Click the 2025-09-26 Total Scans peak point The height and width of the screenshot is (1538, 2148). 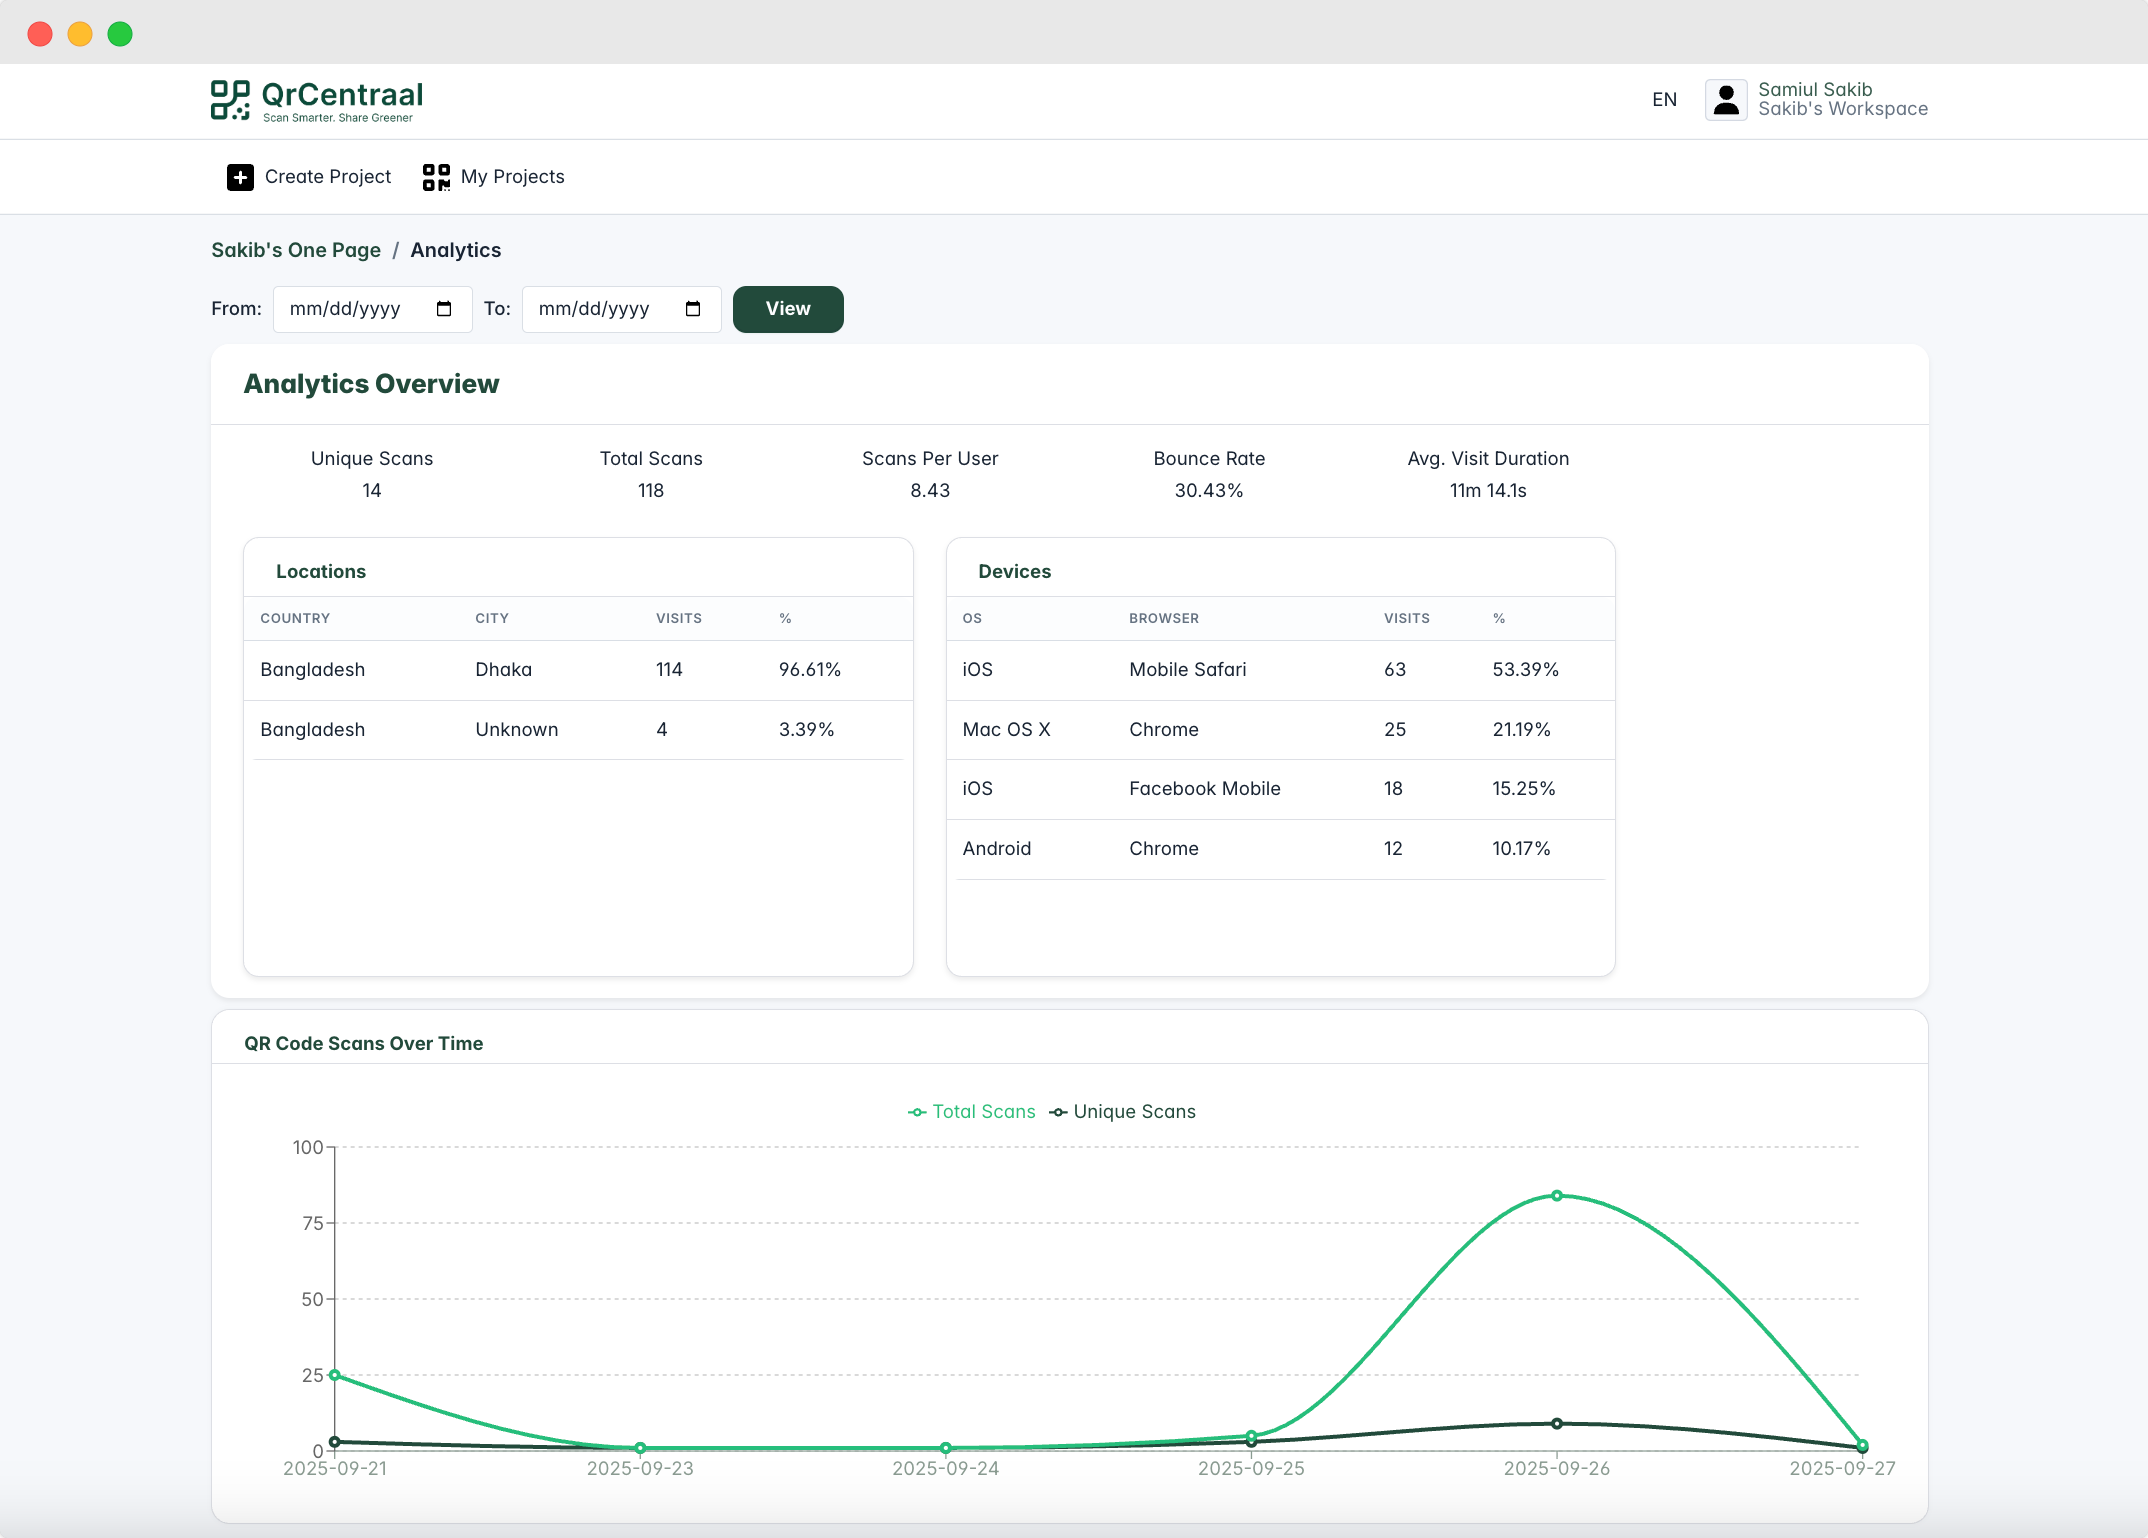click(1557, 1196)
